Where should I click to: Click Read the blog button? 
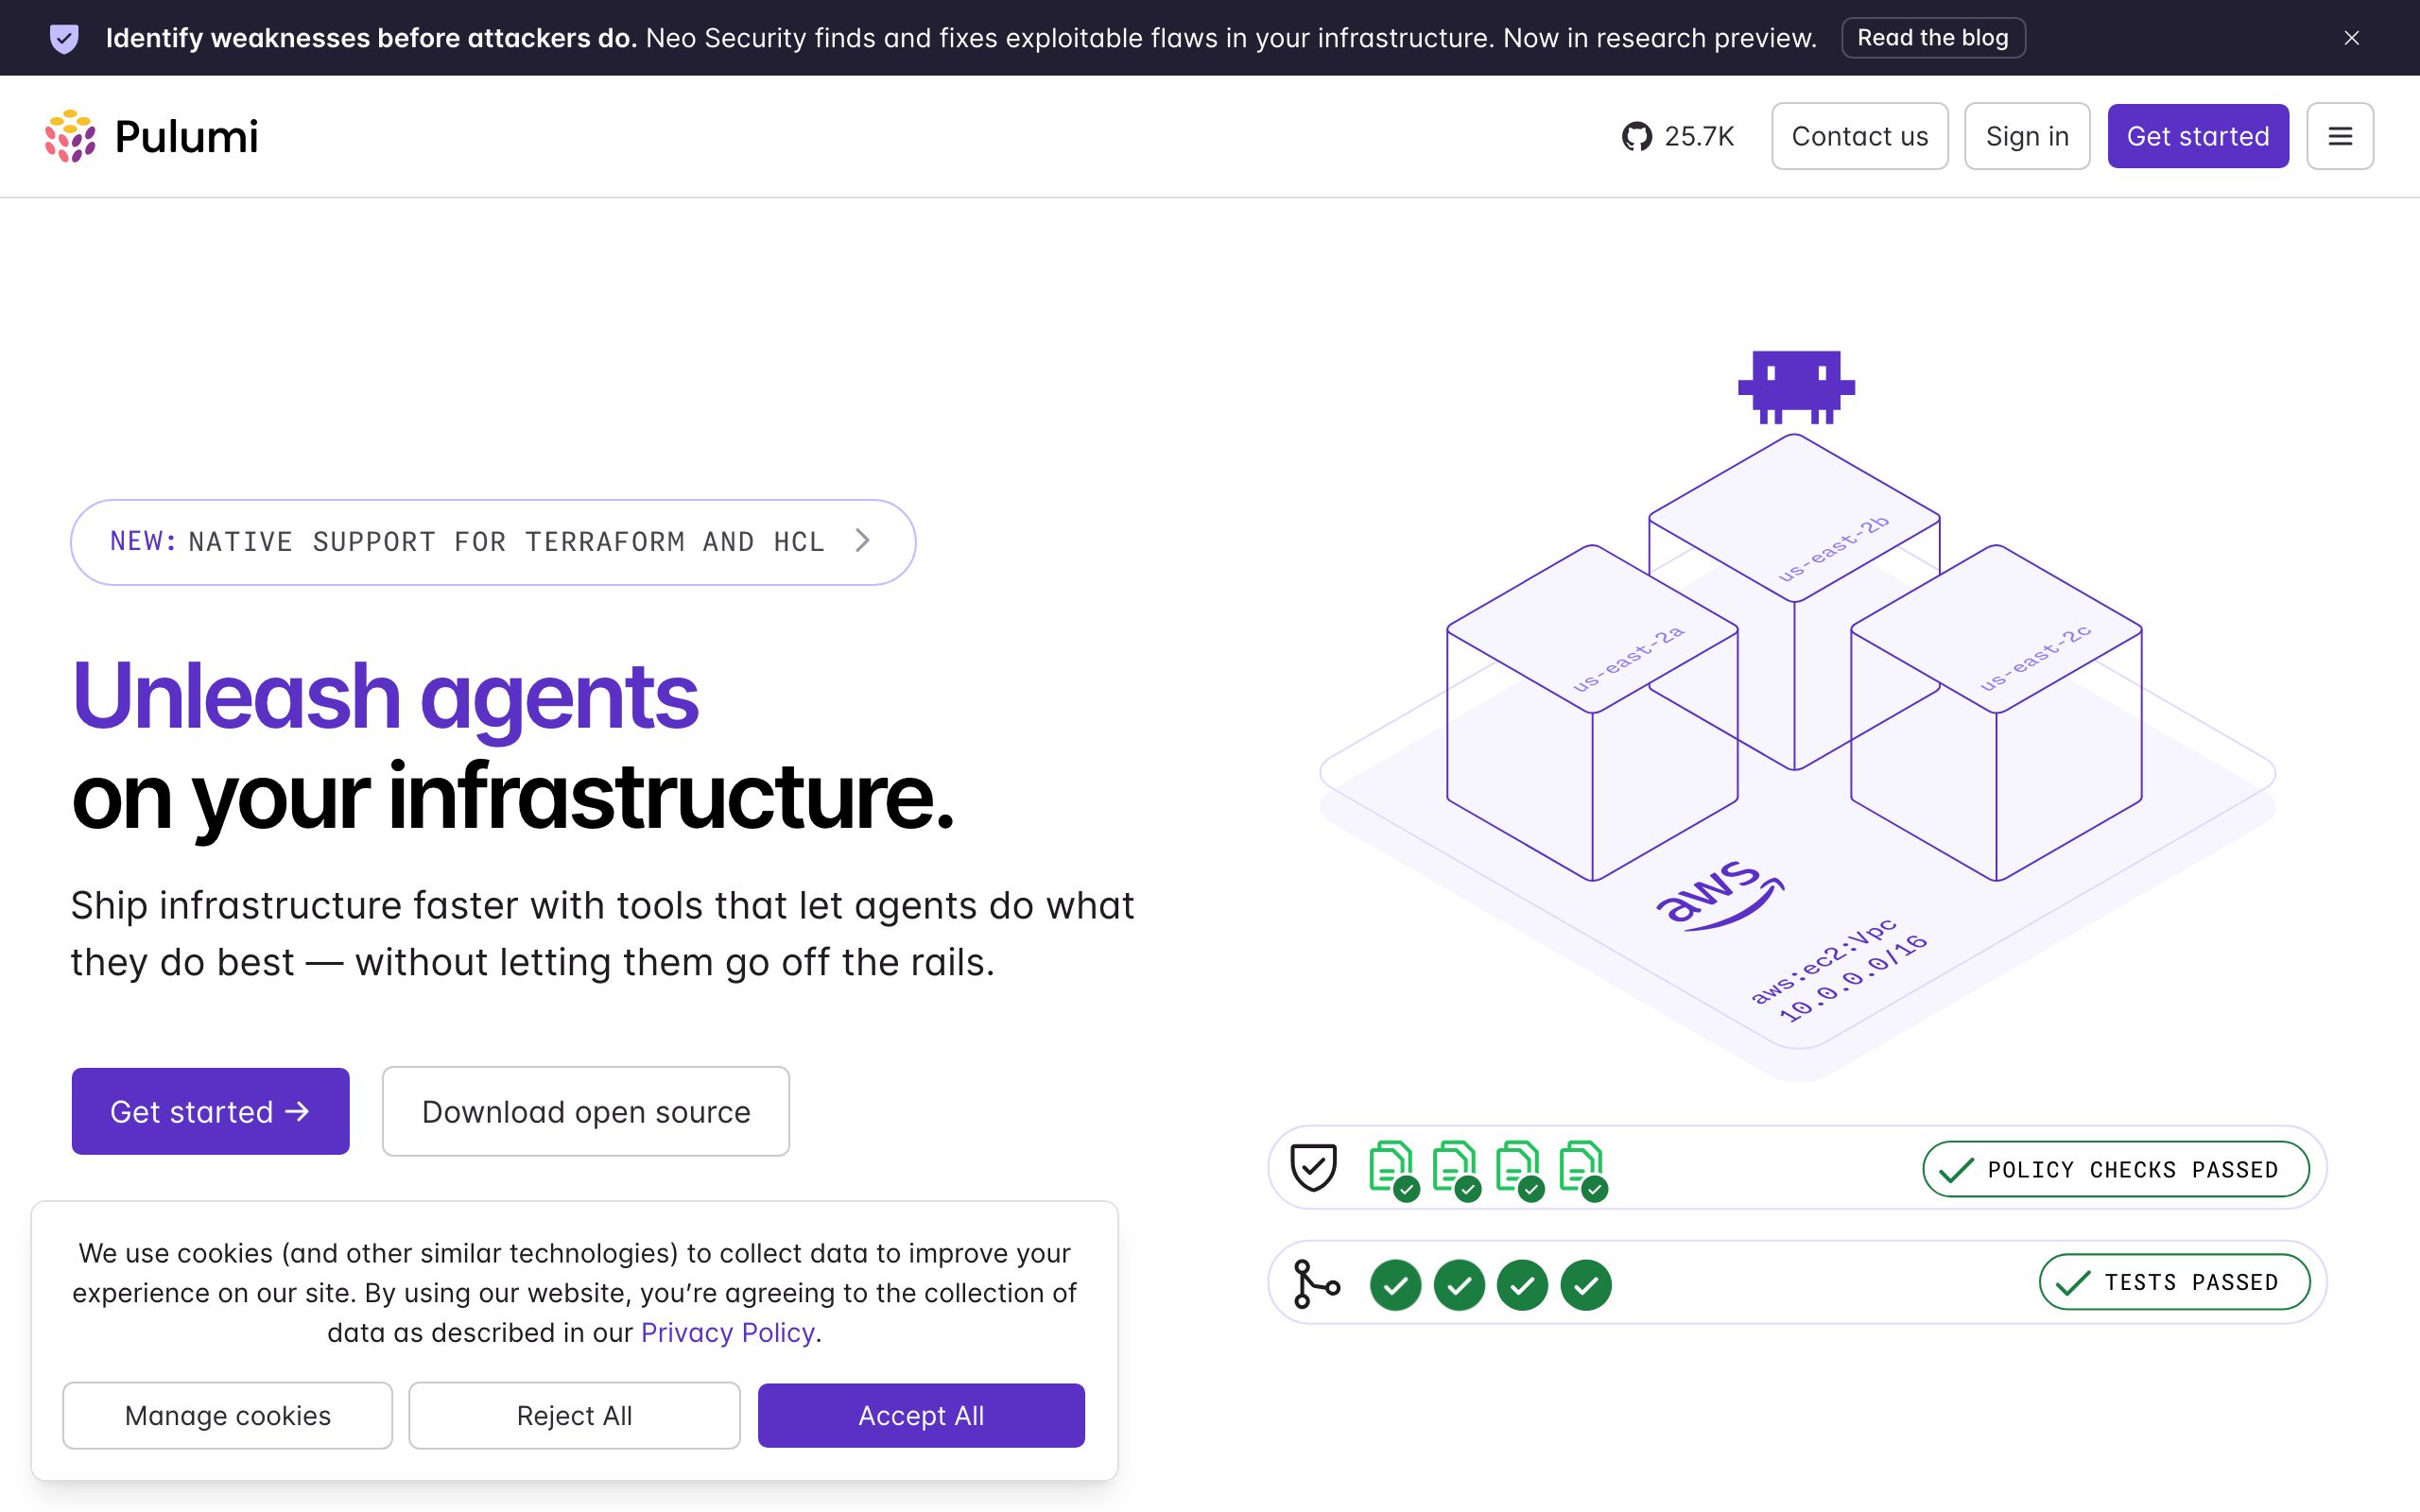tap(1933, 38)
